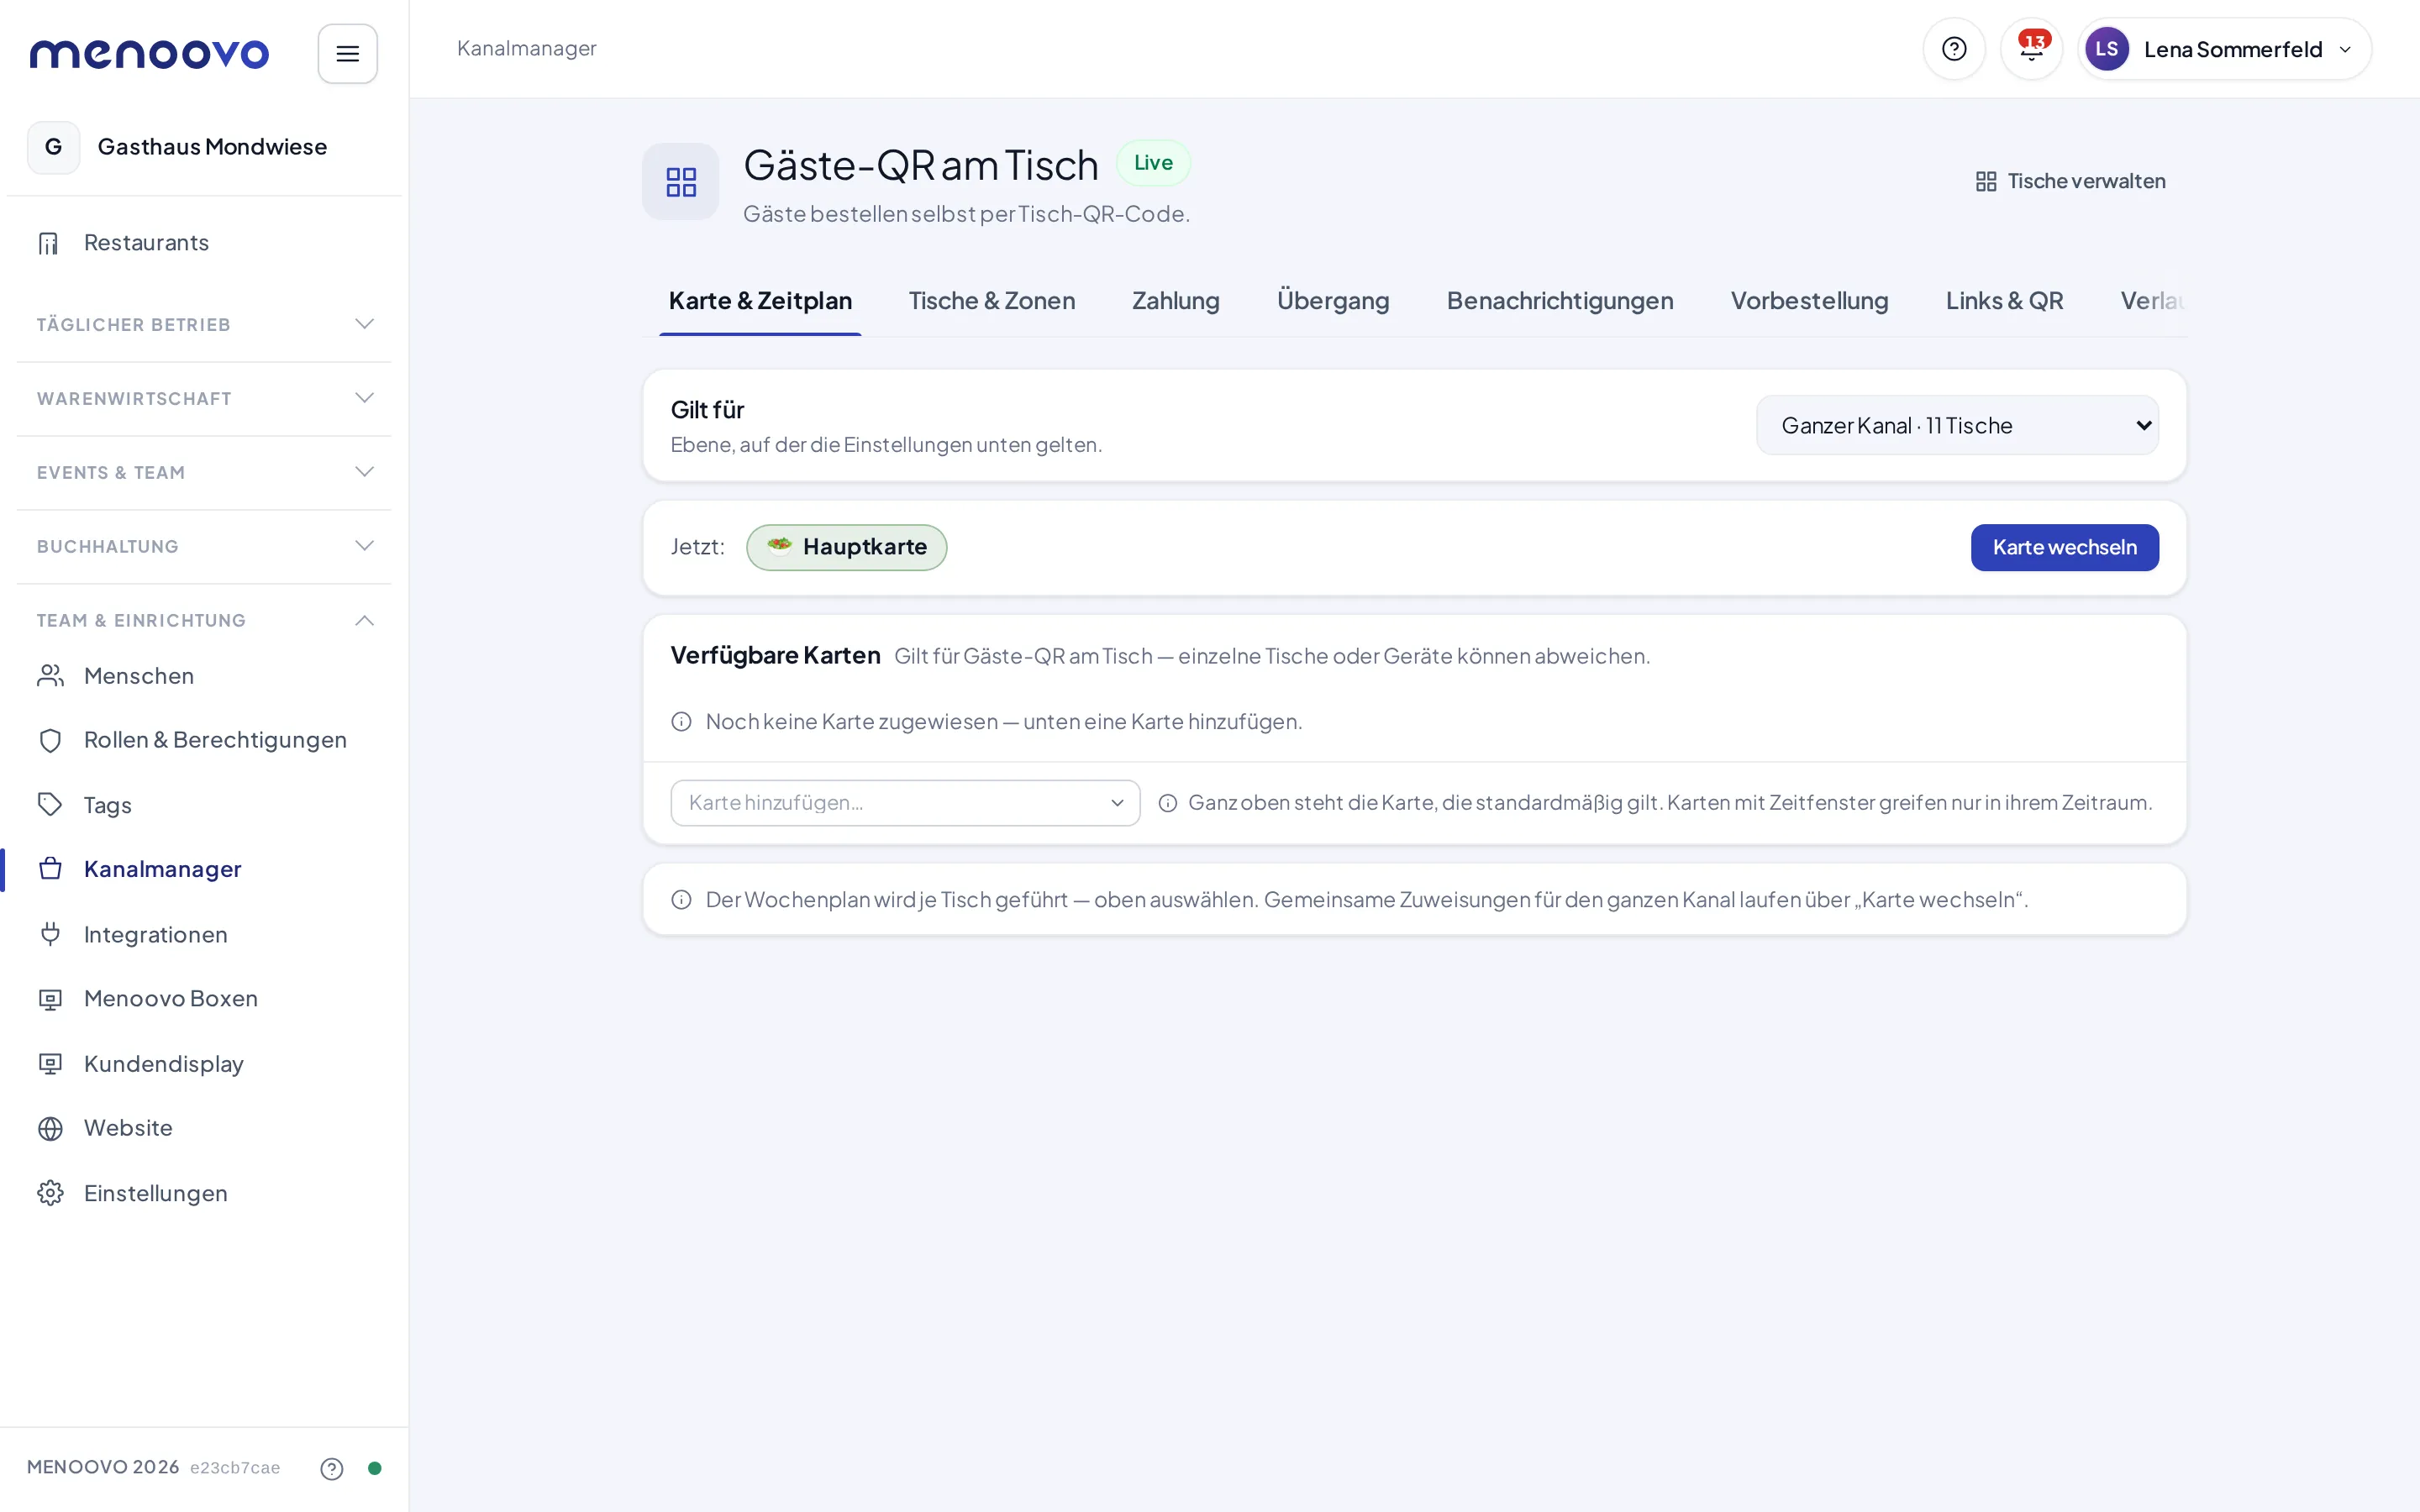Toggle the hamburger sidebar menu button
Viewport: 2420px width, 1512px height.
tap(347, 53)
